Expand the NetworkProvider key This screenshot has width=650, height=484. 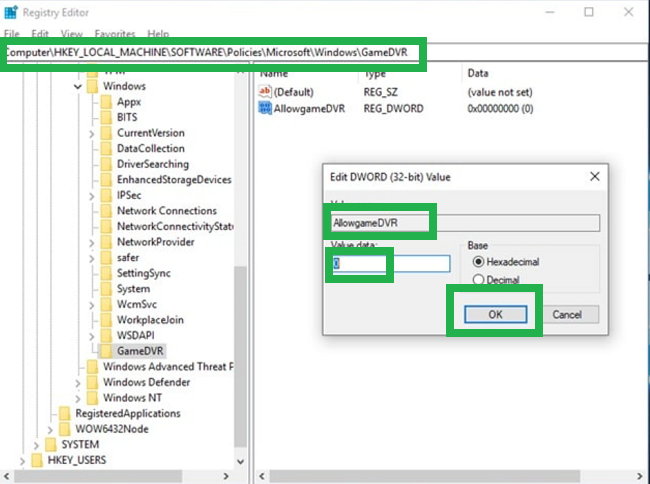pos(92,242)
